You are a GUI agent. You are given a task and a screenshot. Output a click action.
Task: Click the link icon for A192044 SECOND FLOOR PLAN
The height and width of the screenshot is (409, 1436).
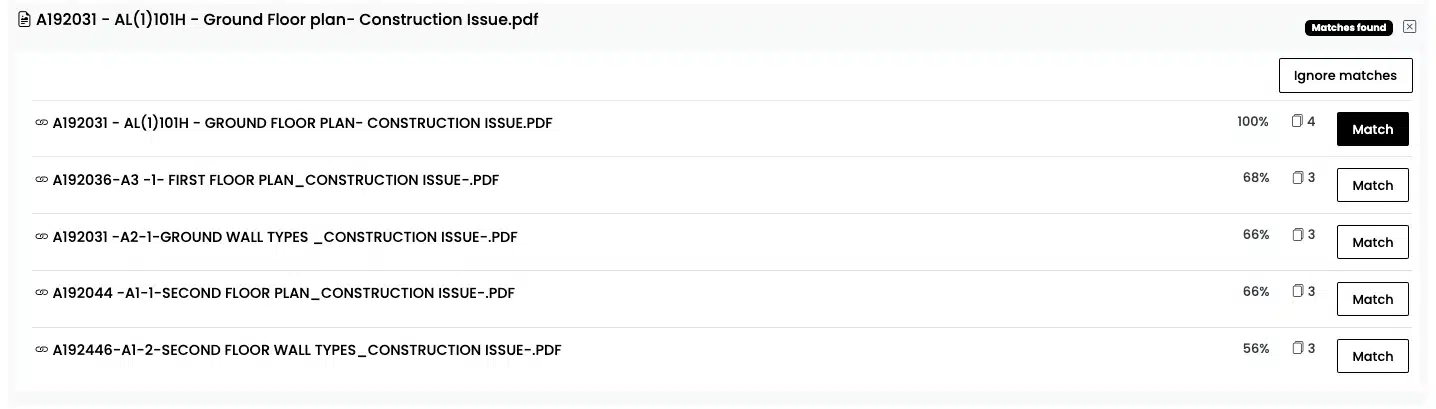pos(42,293)
